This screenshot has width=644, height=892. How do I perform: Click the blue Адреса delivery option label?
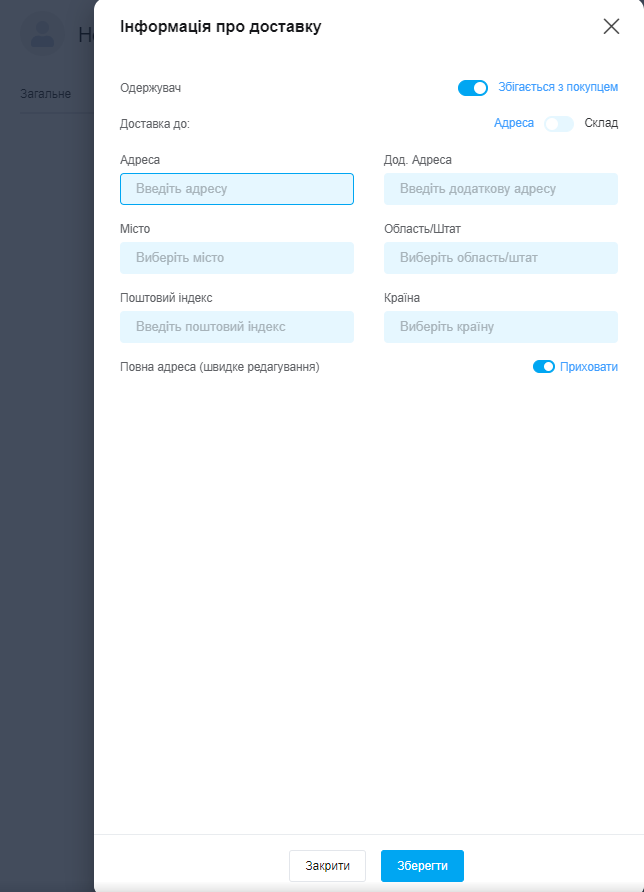coord(514,123)
